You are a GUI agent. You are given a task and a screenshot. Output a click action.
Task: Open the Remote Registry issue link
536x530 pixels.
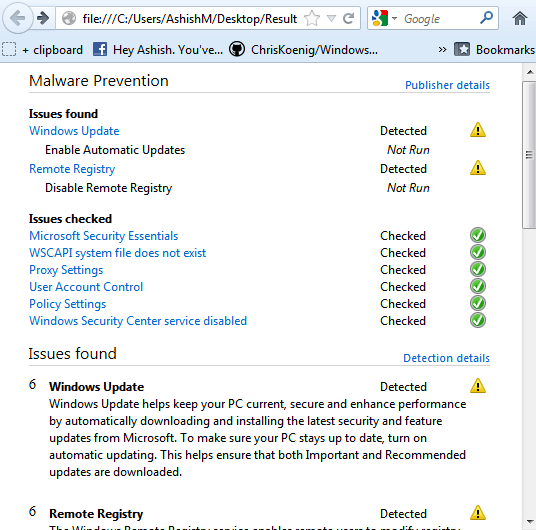click(x=72, y=169)
